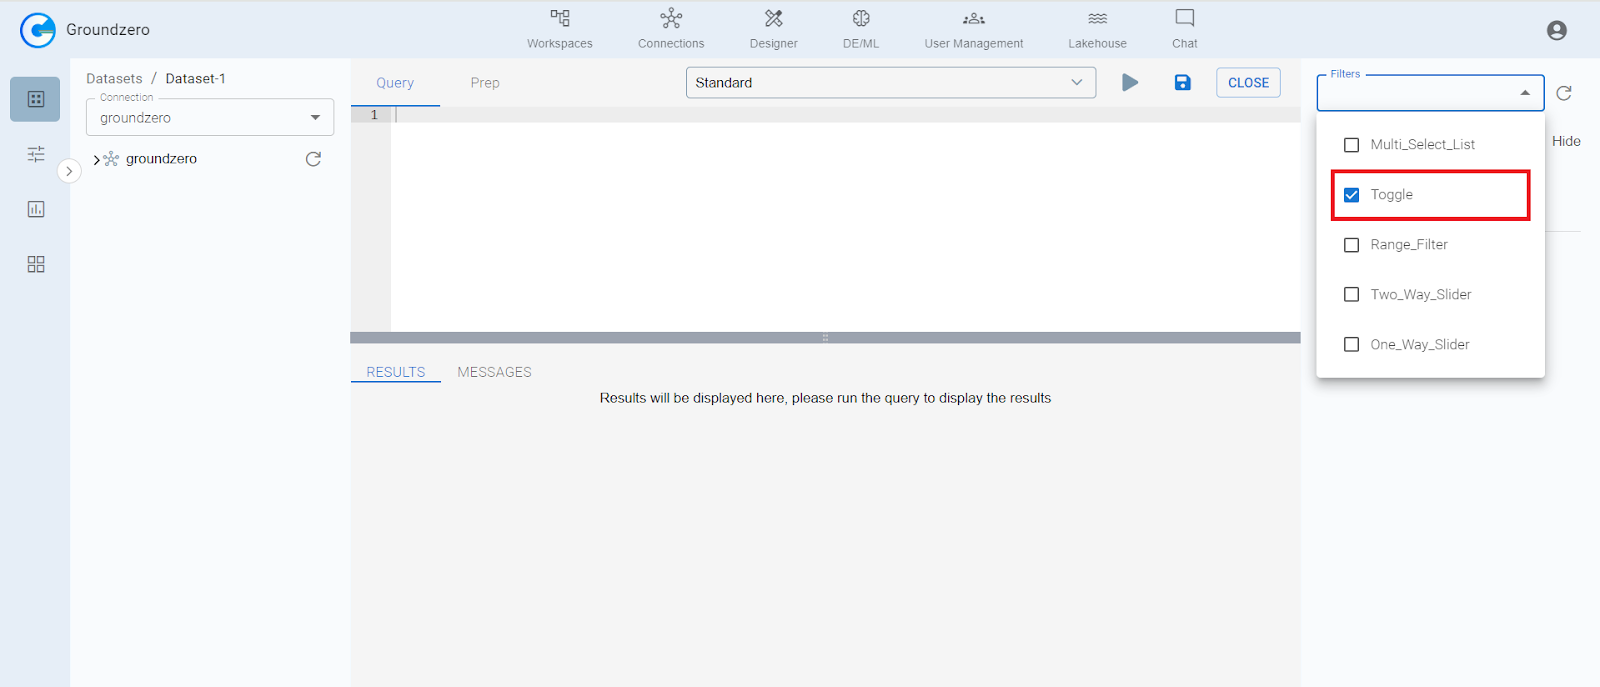Run the query with the play button
Viewport: 1600px width, 687px height.
click(x=1130, y=83)
